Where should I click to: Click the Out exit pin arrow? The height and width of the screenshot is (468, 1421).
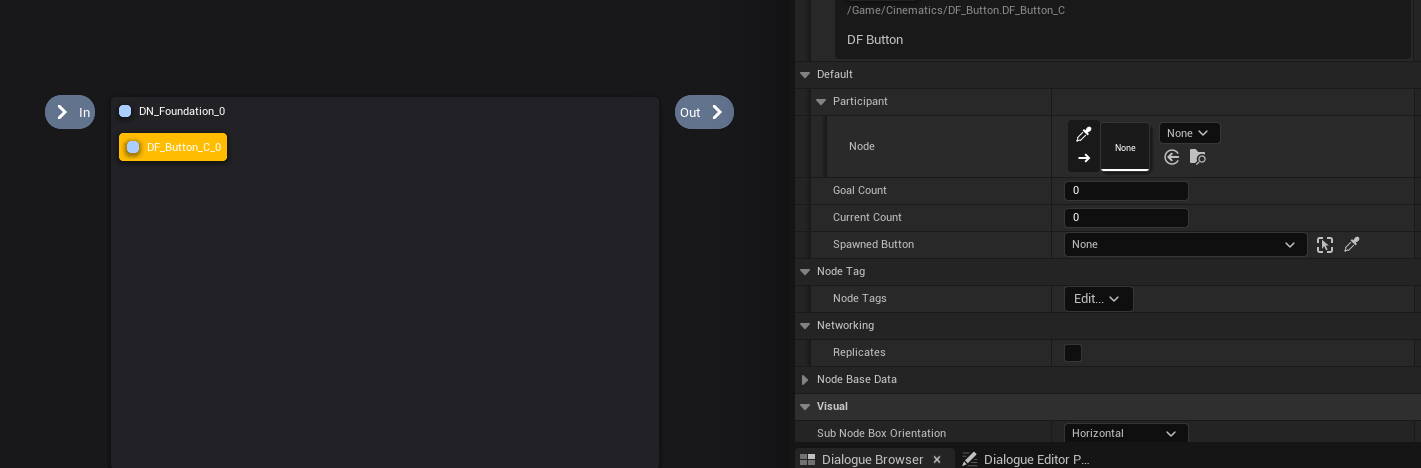coord(717,112)
